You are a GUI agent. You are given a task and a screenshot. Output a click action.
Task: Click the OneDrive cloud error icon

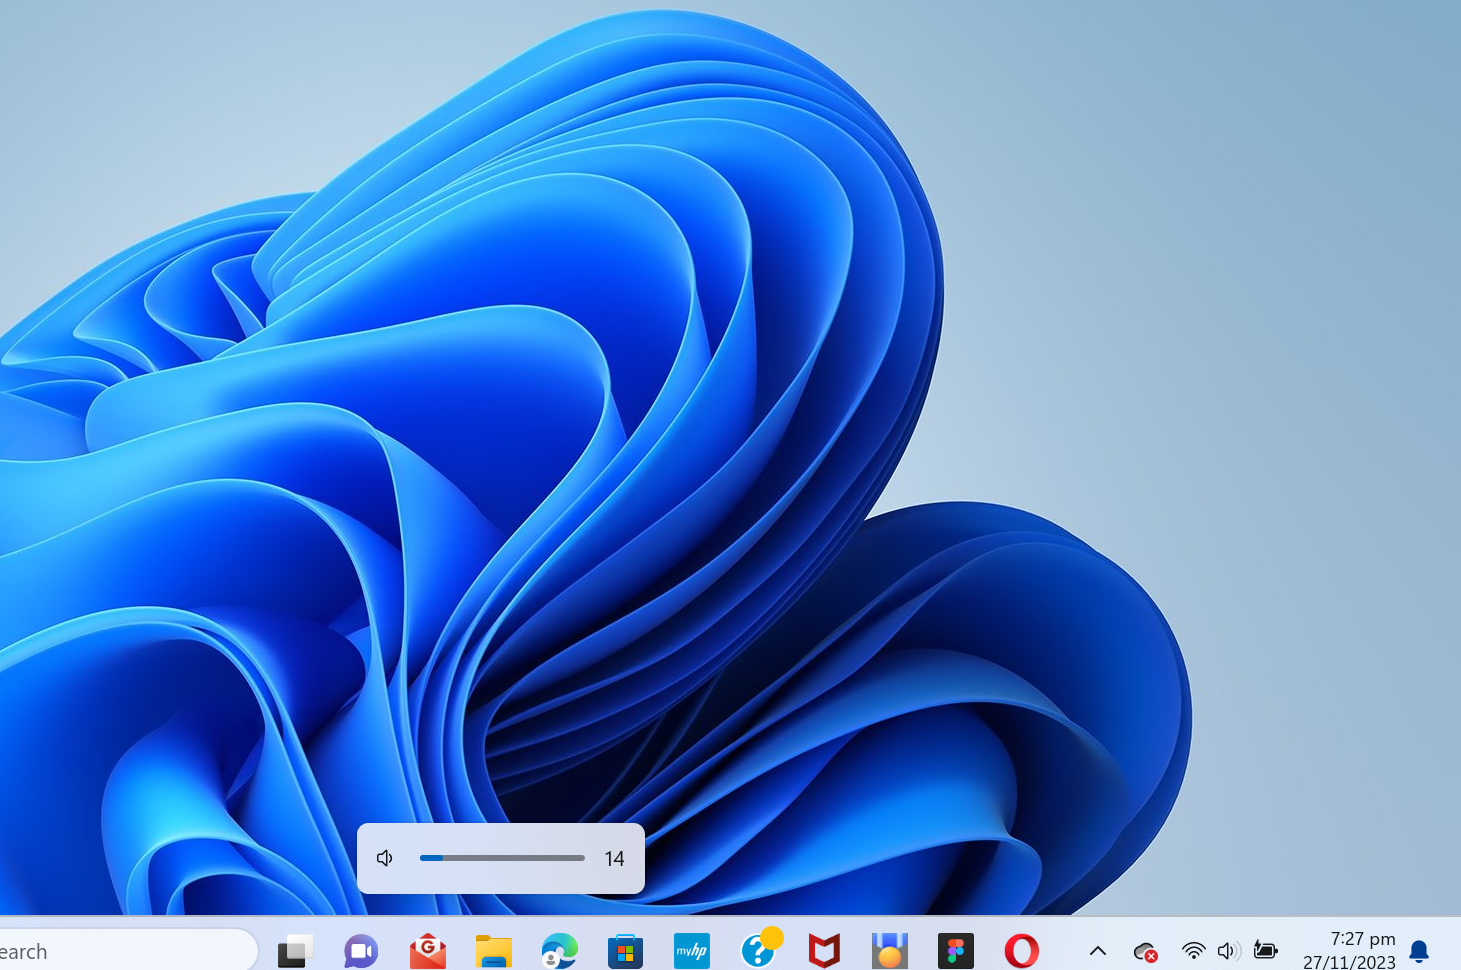1145,951
